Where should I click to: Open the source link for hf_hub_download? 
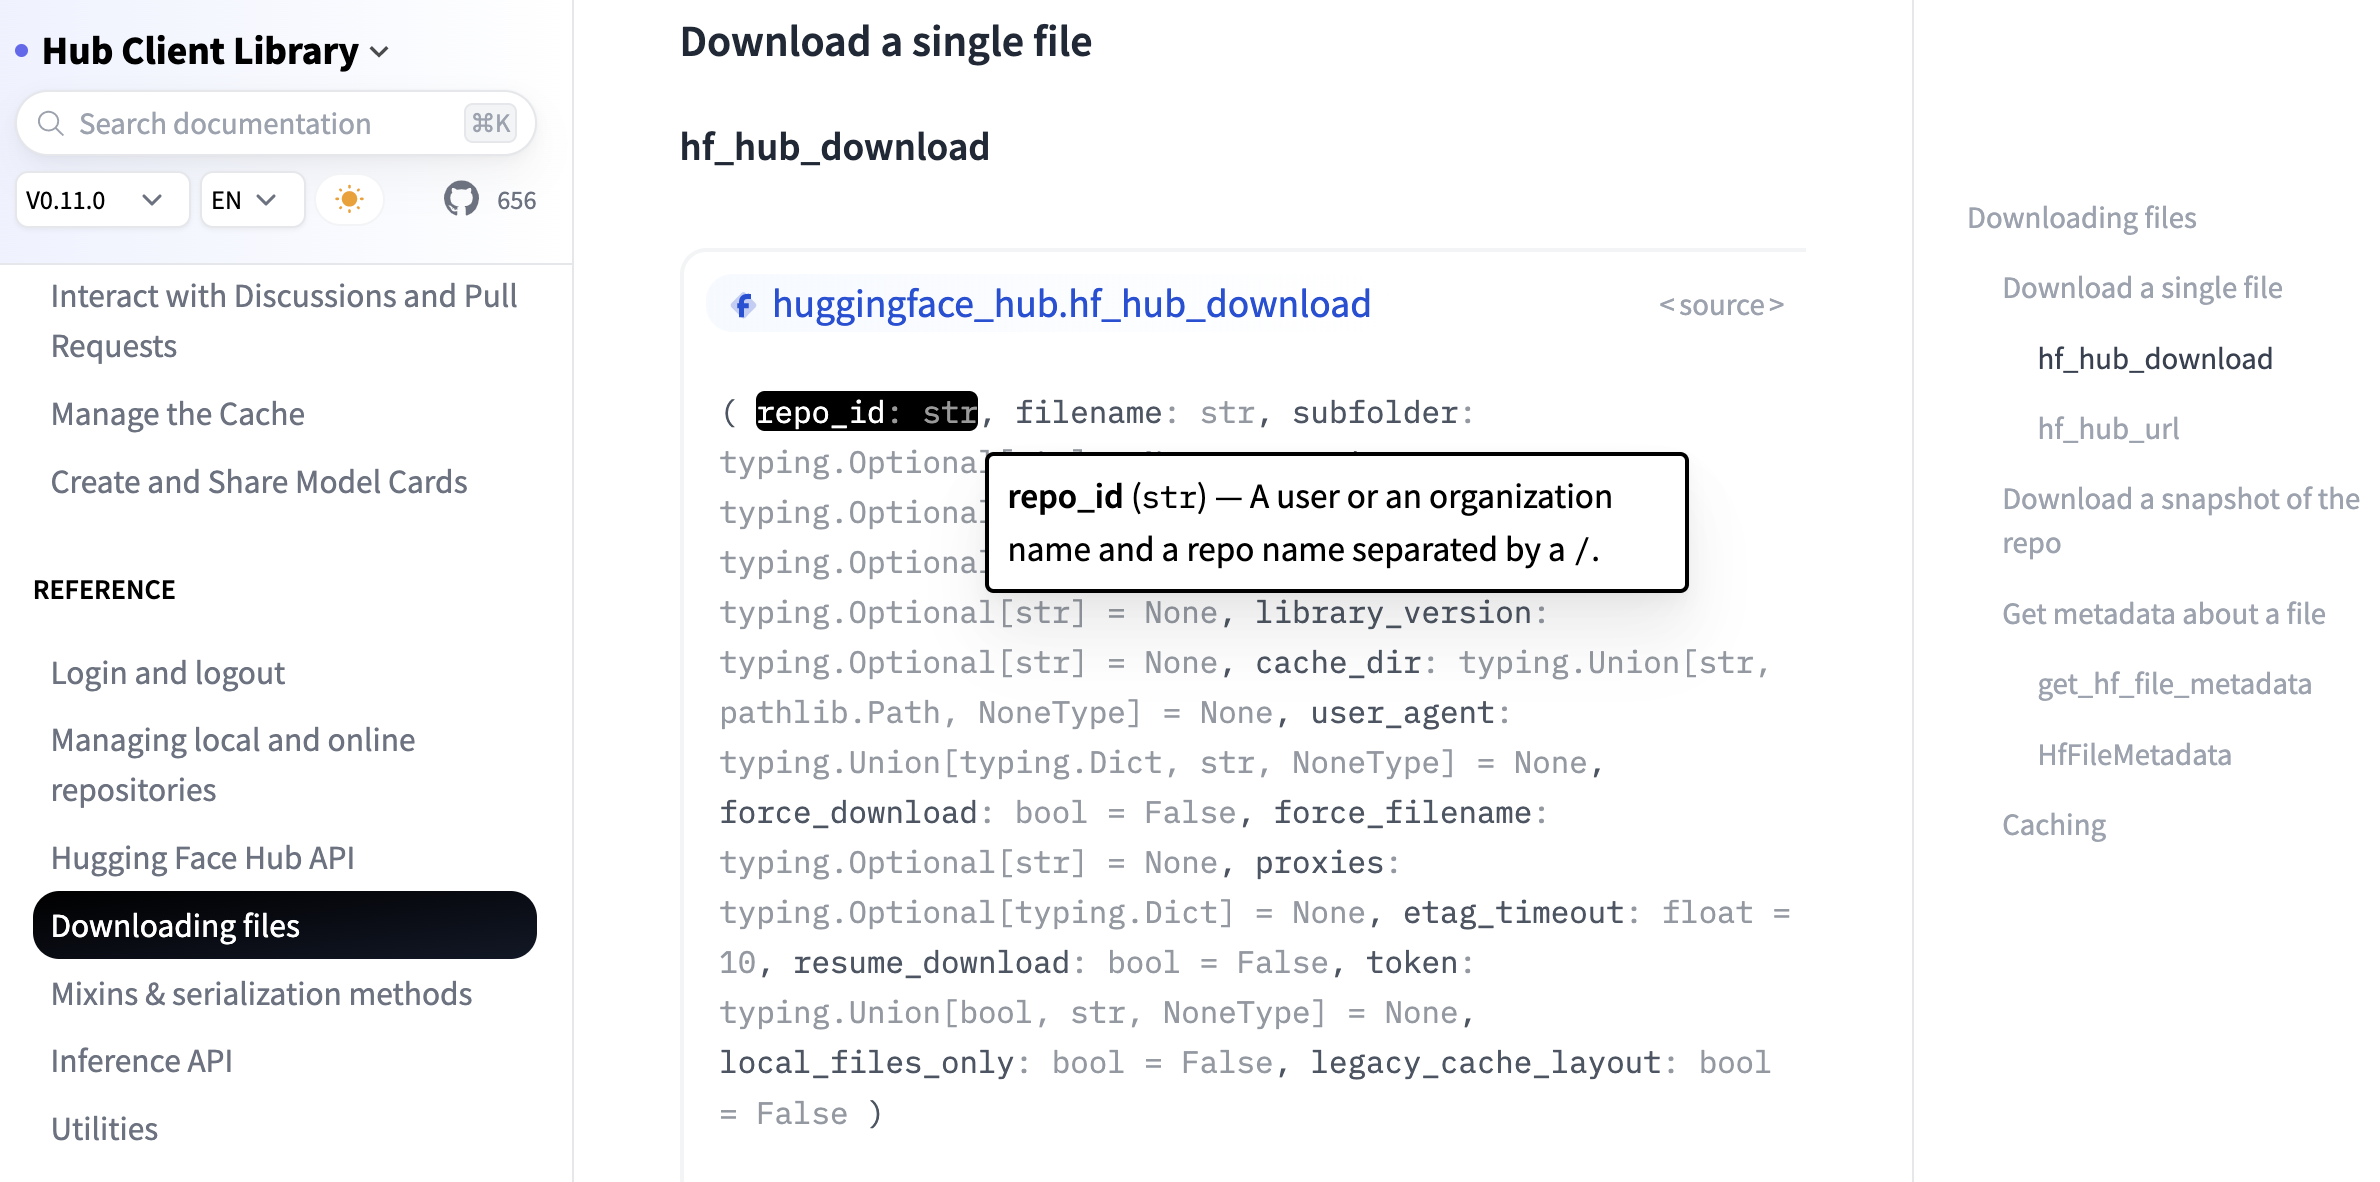coord(1720,305)
